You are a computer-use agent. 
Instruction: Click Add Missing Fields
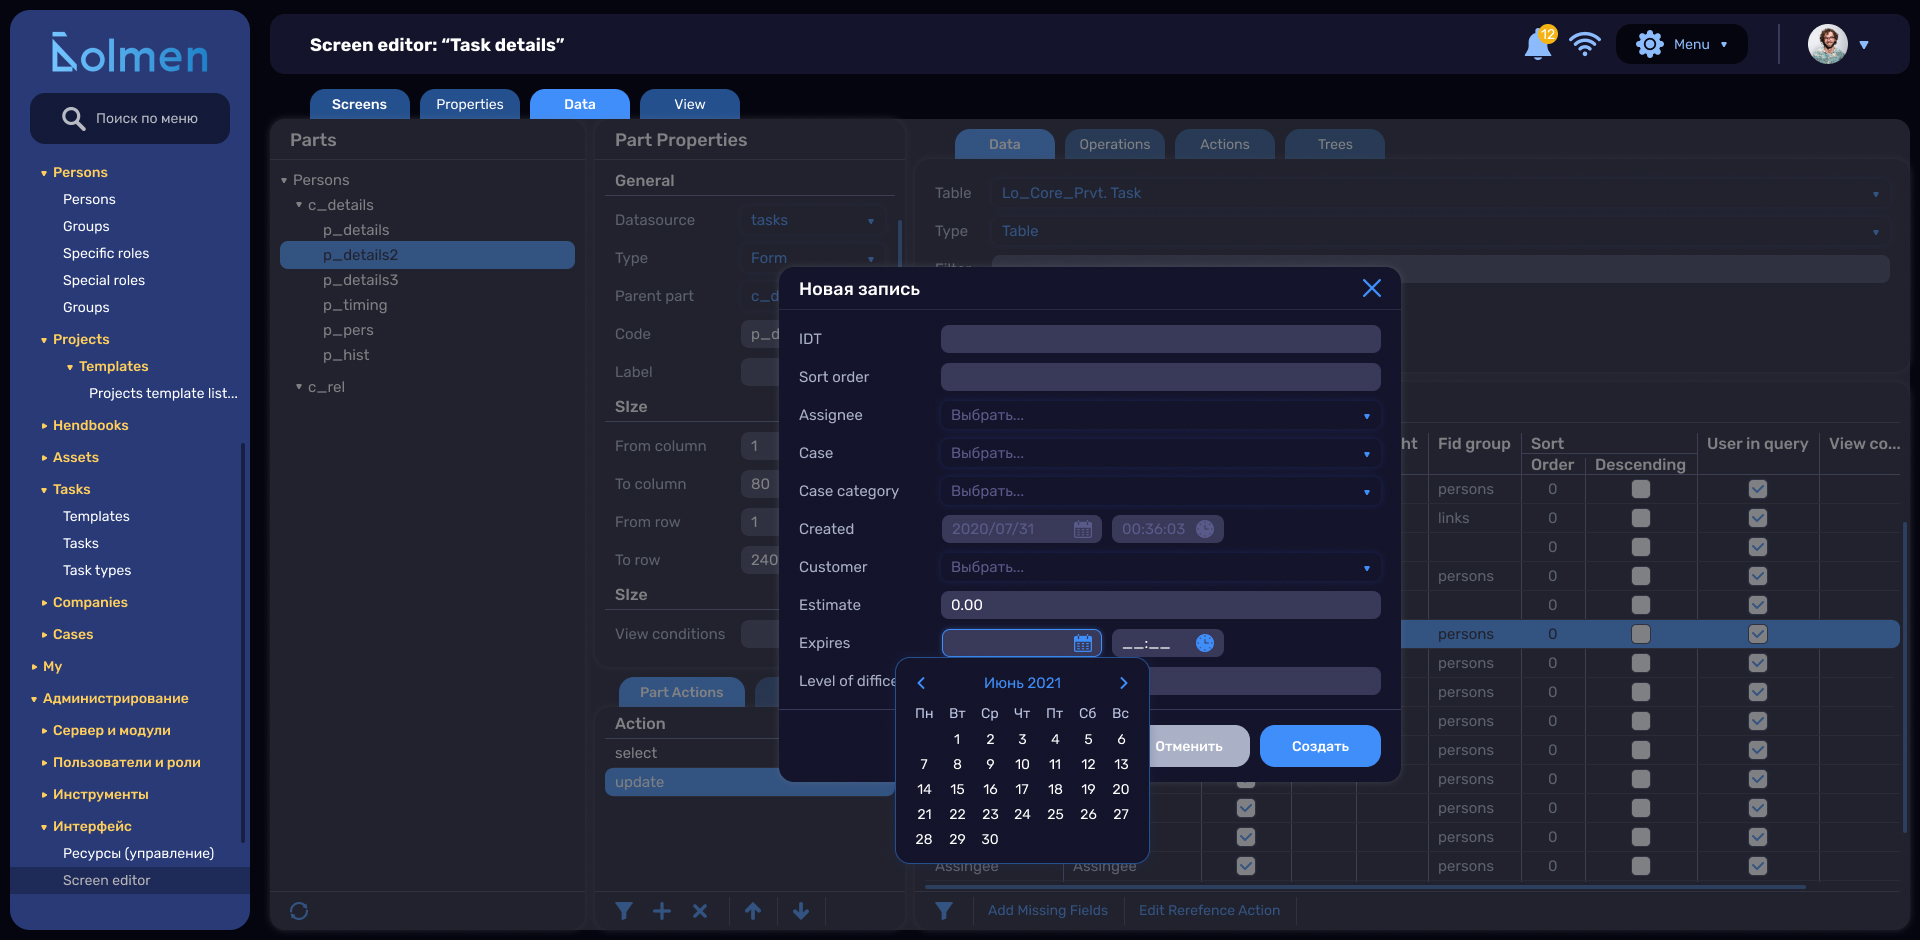[1048, 910]
